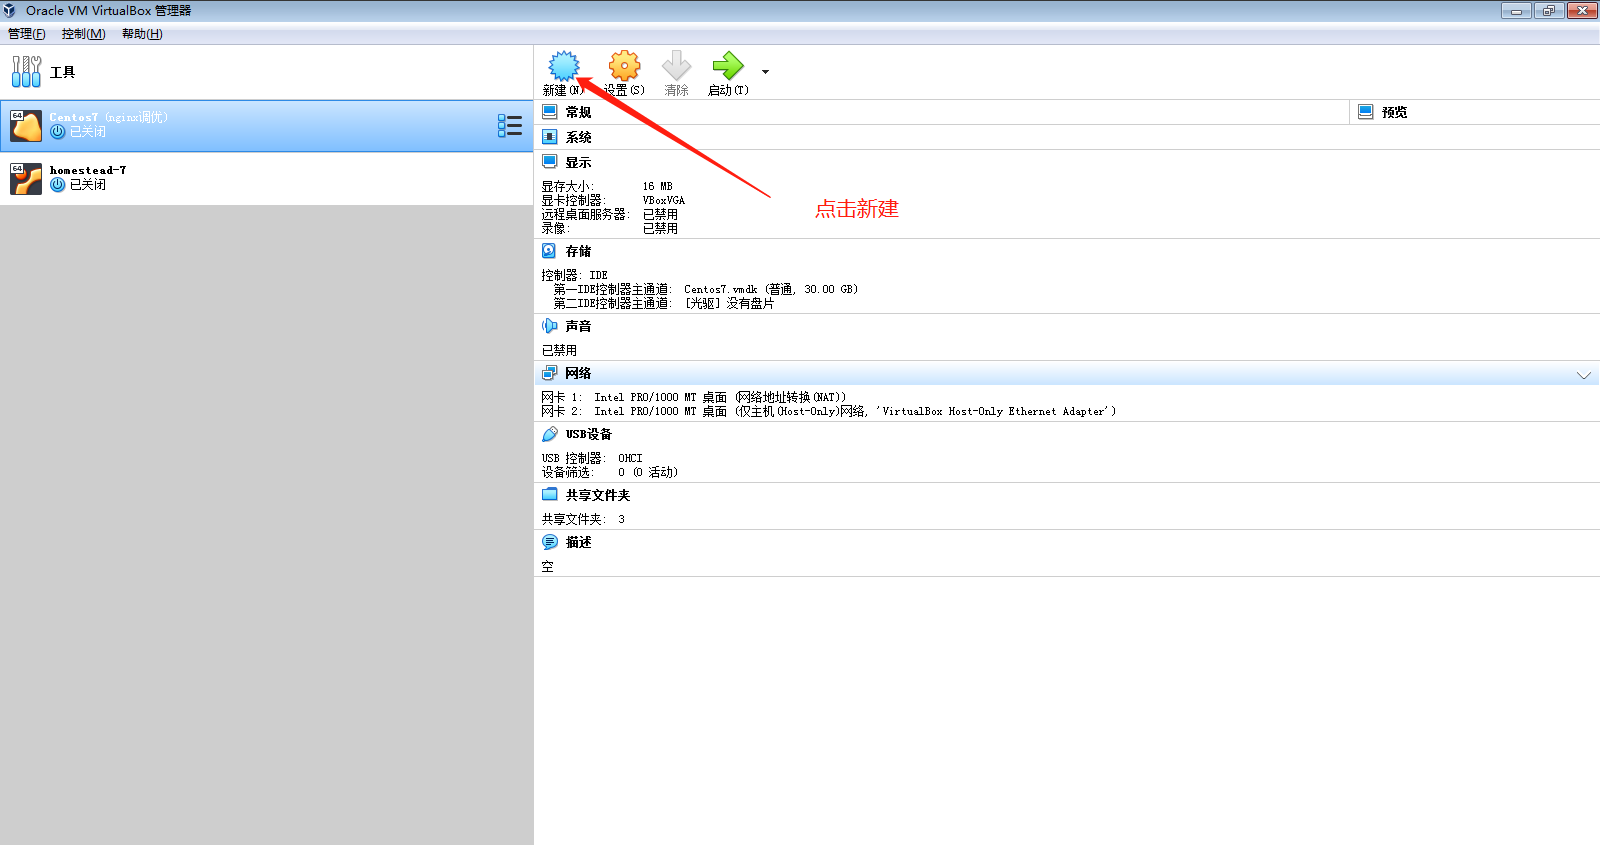Click the Centos7.vmdk storage entry
The height and width of the screenshot is (845, 1600).
[x=771, y=289]
